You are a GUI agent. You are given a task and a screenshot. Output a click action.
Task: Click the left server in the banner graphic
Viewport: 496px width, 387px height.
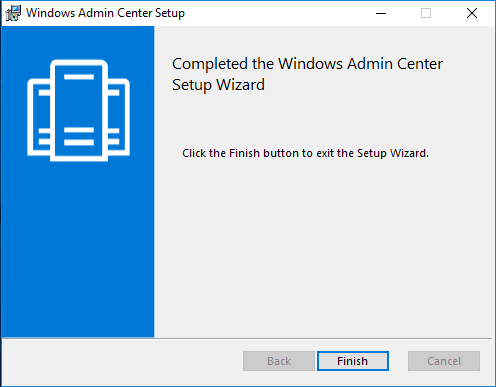click(39, 117)
